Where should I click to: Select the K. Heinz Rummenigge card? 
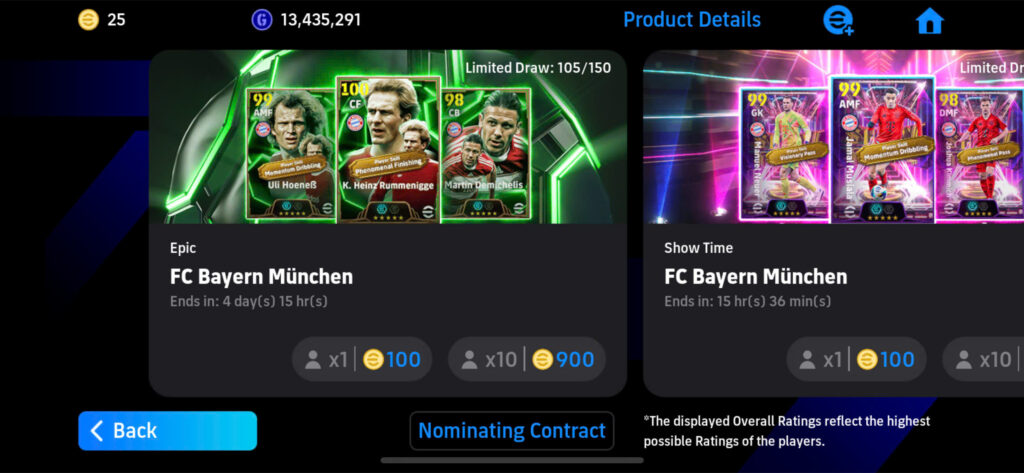pyautogui.click(x=388, y=150)
